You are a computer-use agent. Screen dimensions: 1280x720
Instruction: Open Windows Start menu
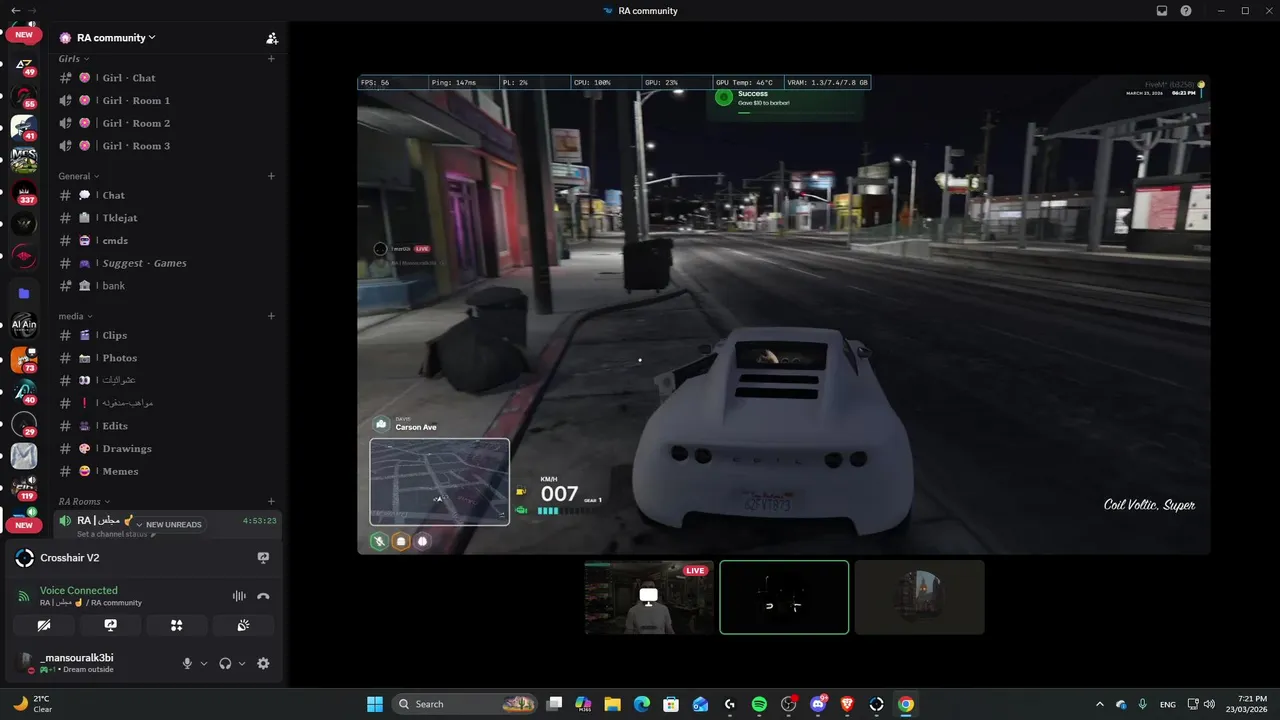click(x=375, y=704)
